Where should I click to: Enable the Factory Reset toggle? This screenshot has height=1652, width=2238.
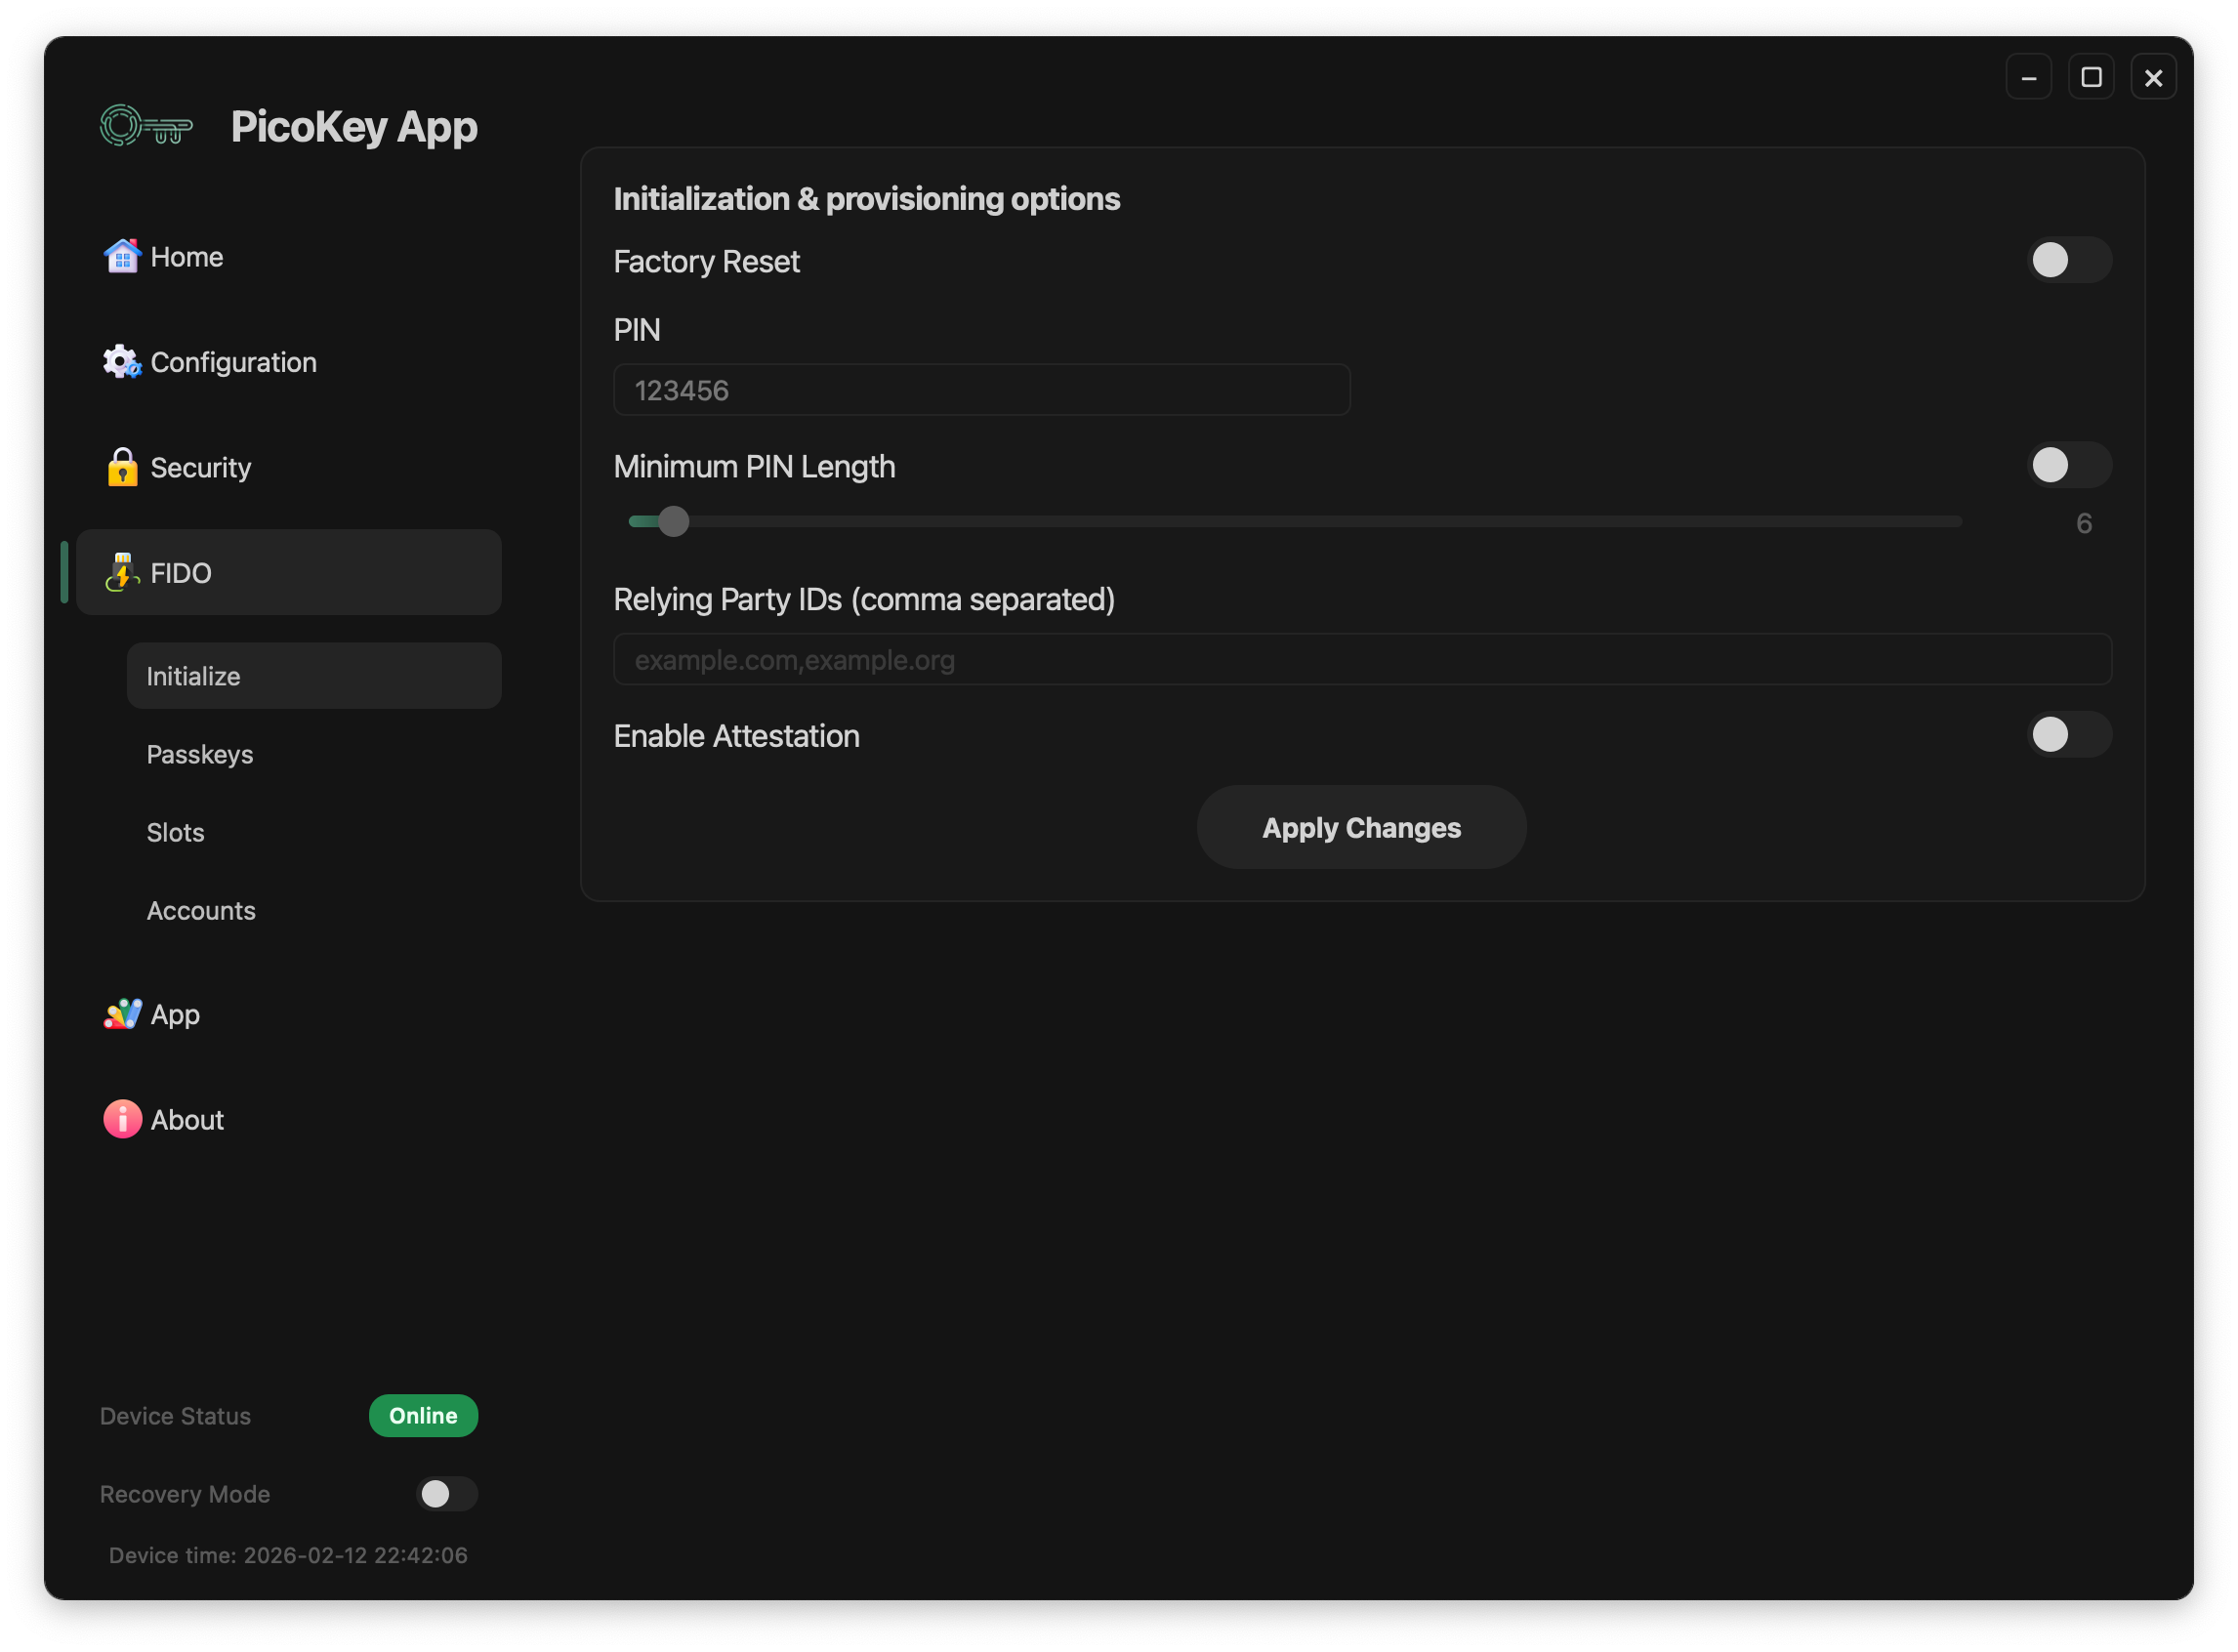click(x=2069, y=260)
